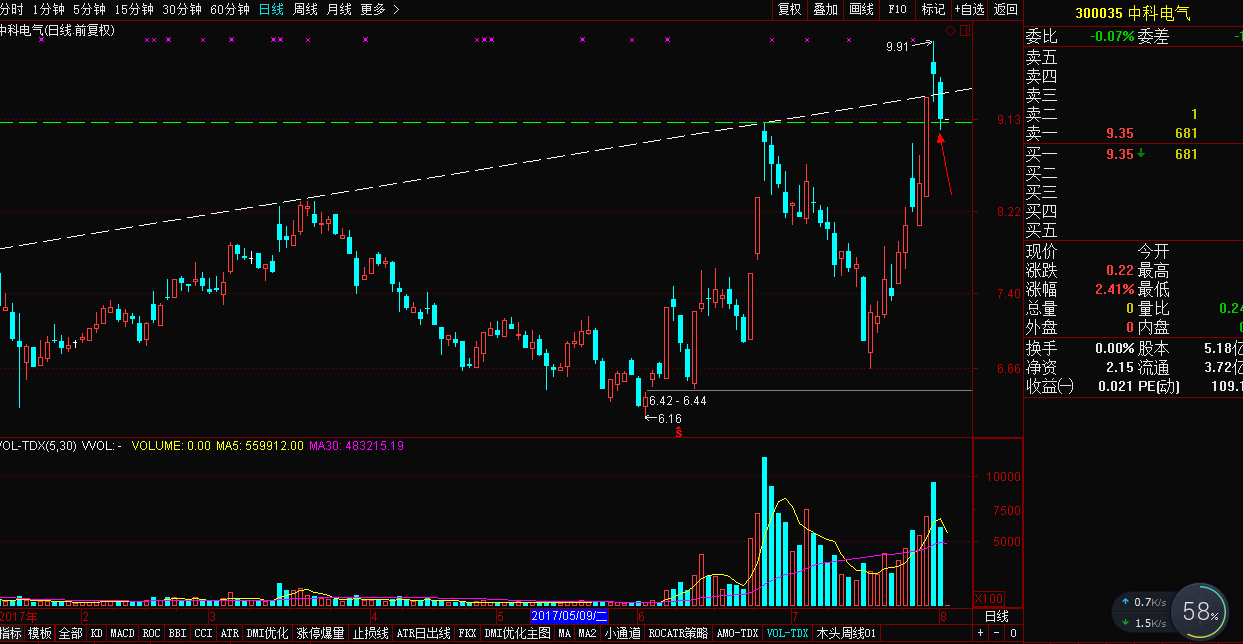Click the 300035 中科电气 stock title
Screen dimensions: 1243x644
coord(1132,13)
